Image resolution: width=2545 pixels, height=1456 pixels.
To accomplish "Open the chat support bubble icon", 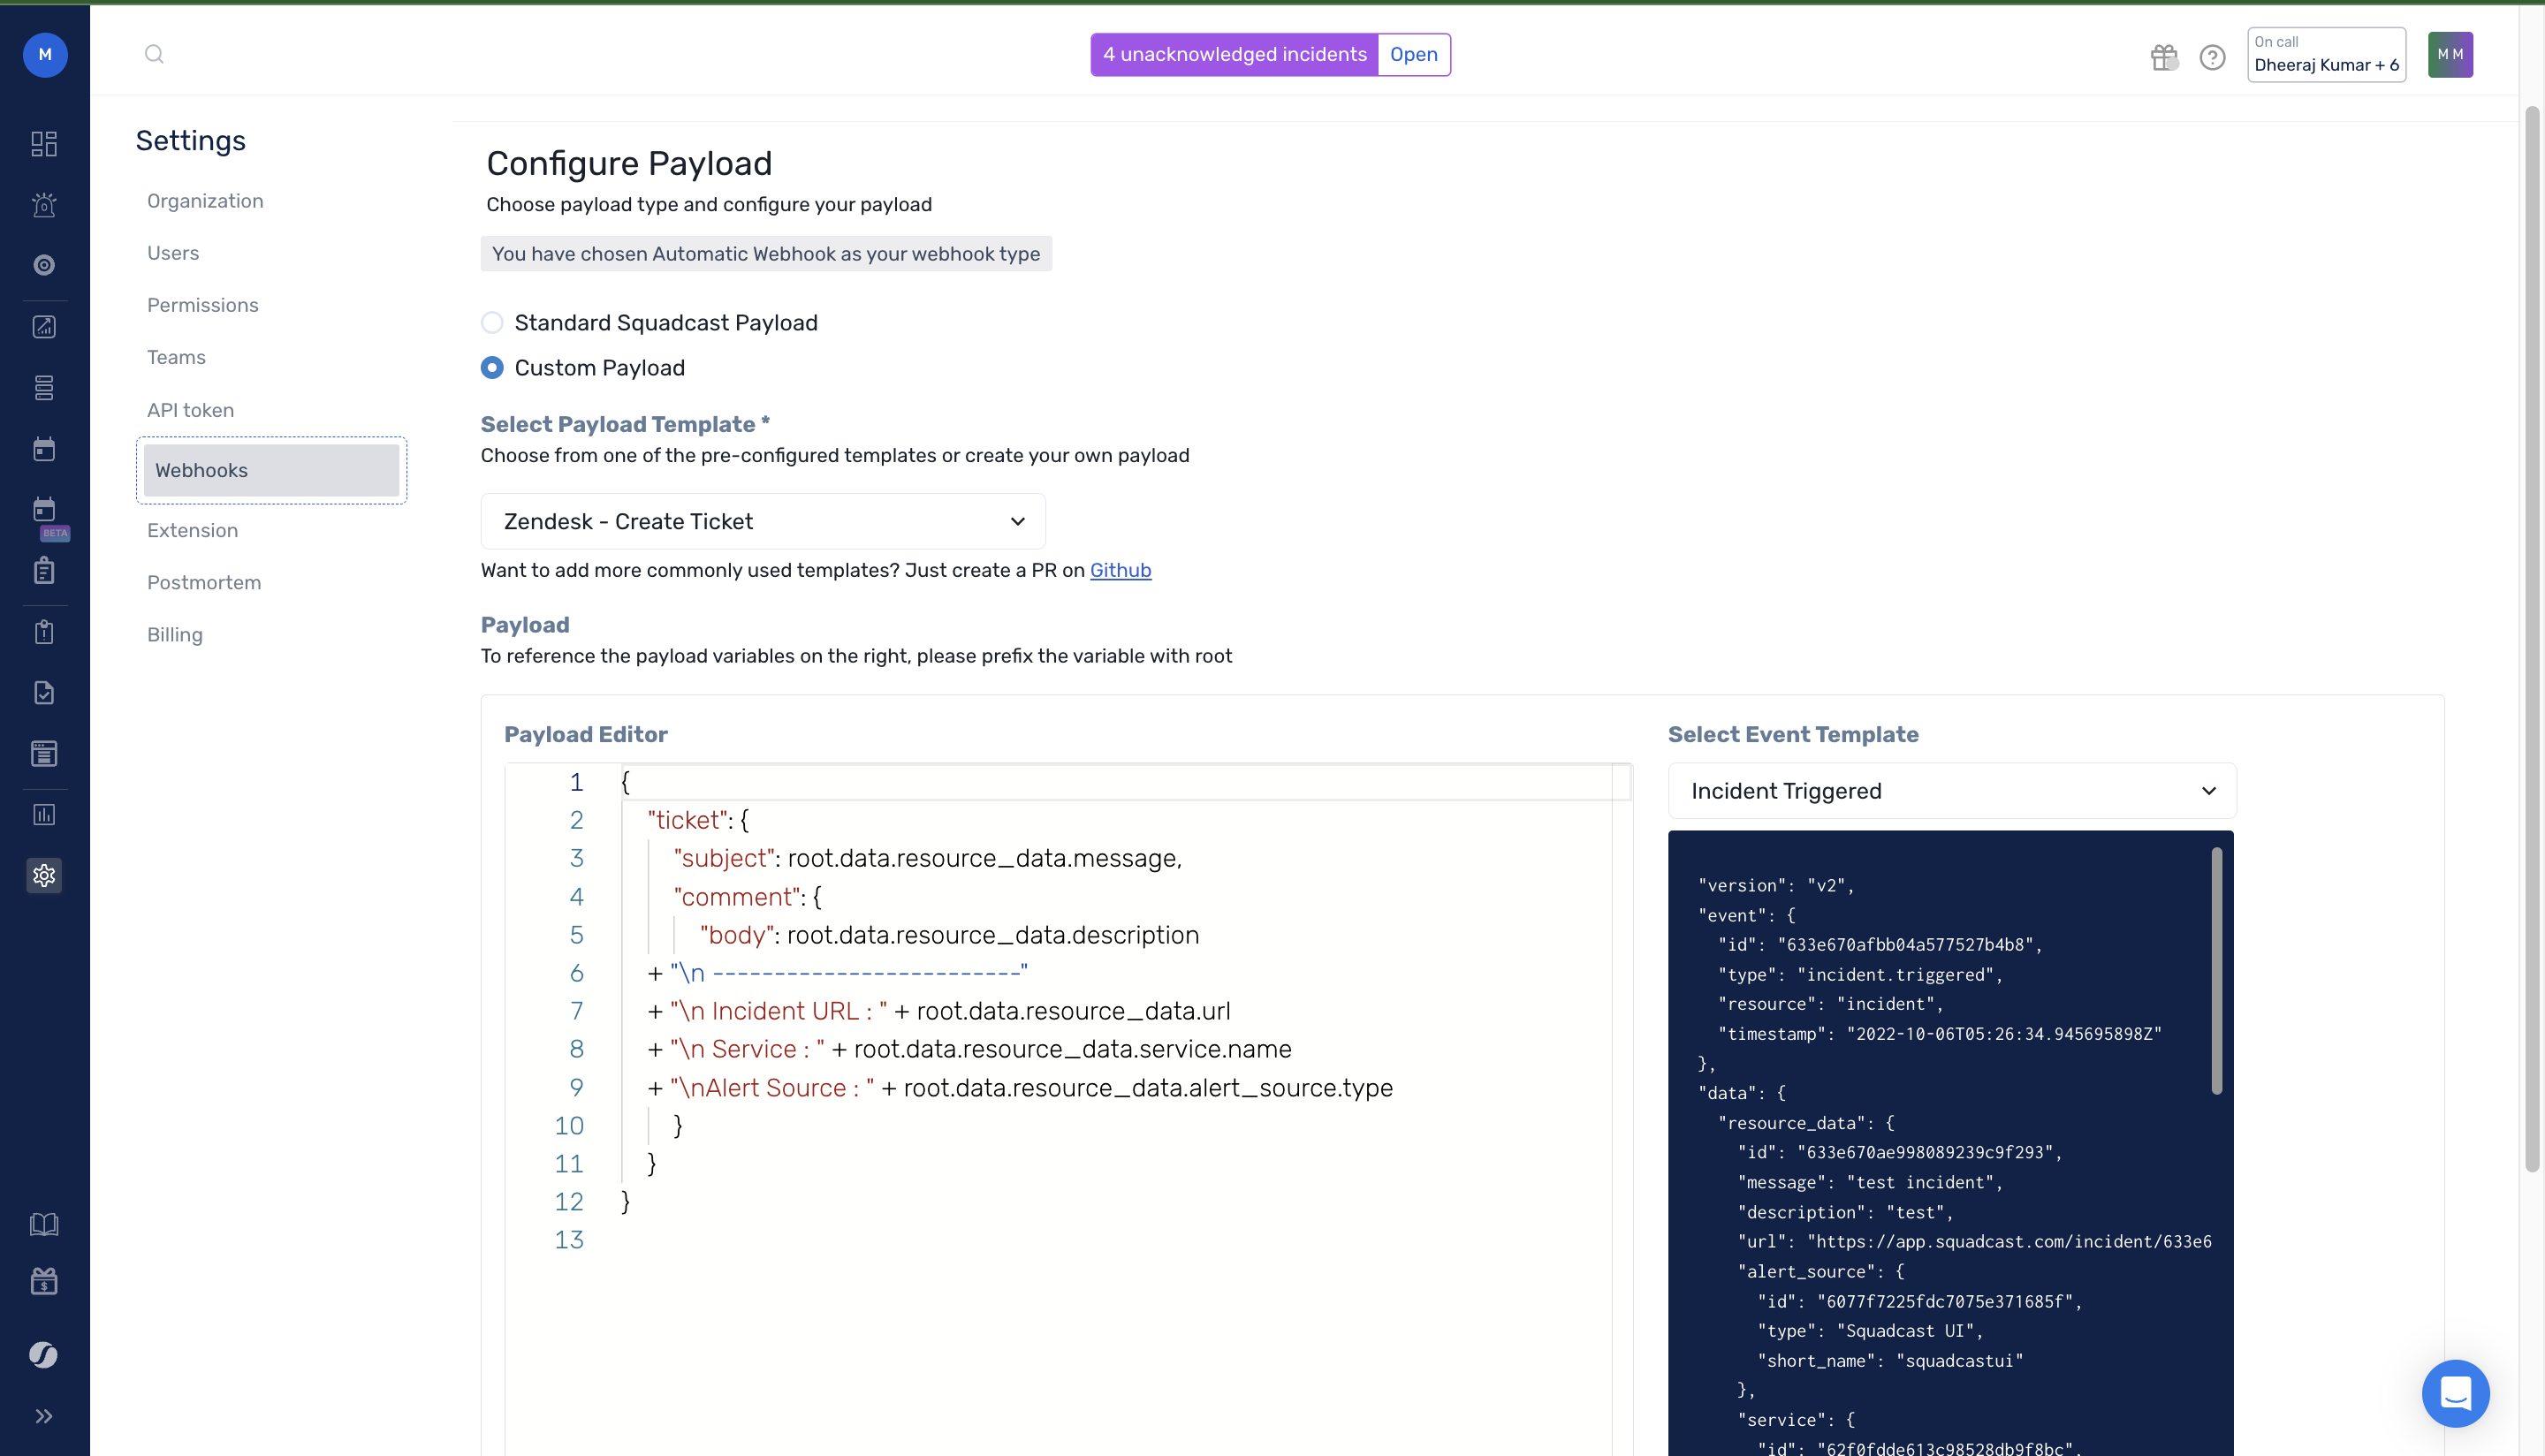I will point(2455,1392).
